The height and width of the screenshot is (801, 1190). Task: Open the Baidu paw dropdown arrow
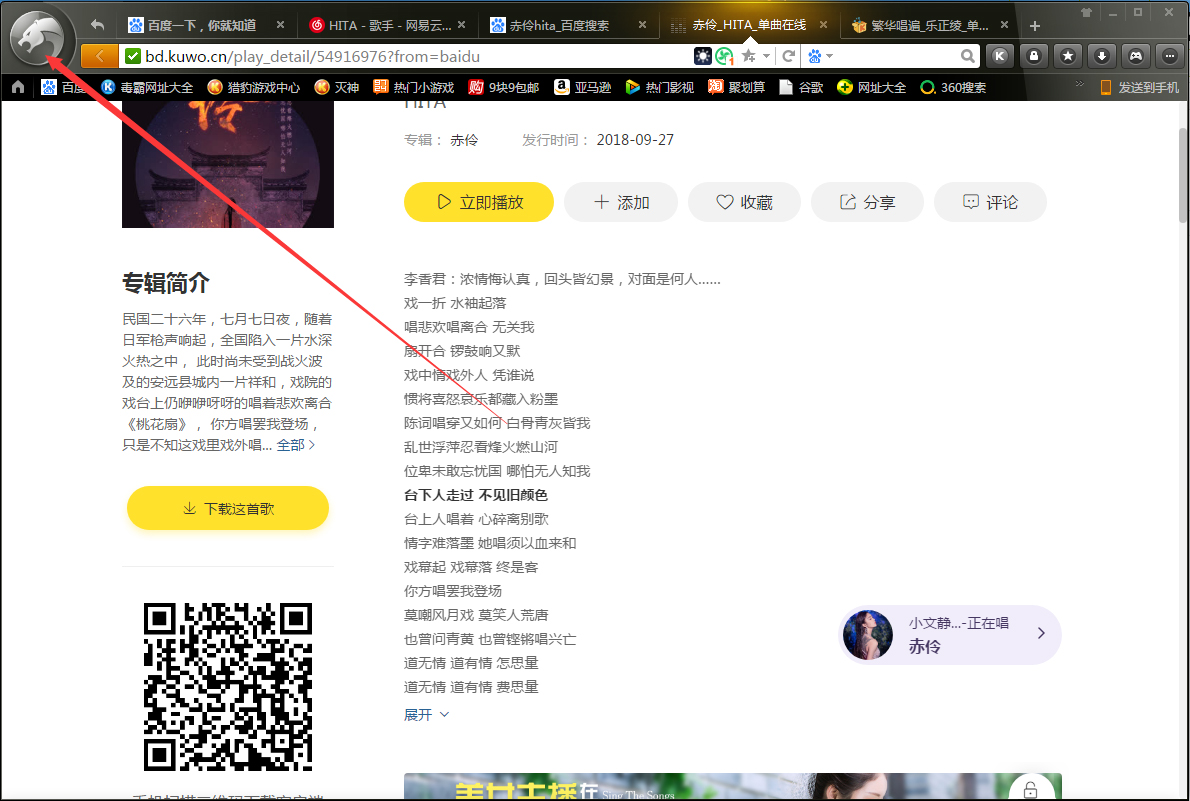pyautogui.click(x=829, y=57)
